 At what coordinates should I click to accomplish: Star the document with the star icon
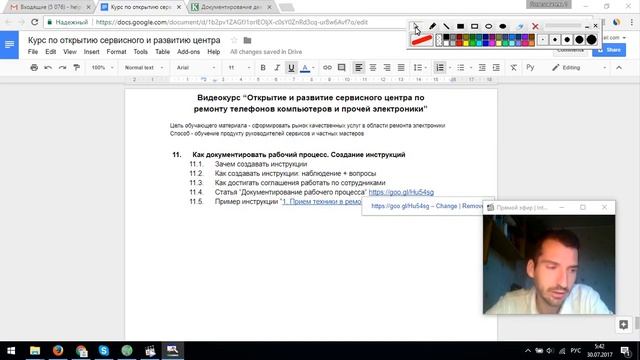pos(234,40)
